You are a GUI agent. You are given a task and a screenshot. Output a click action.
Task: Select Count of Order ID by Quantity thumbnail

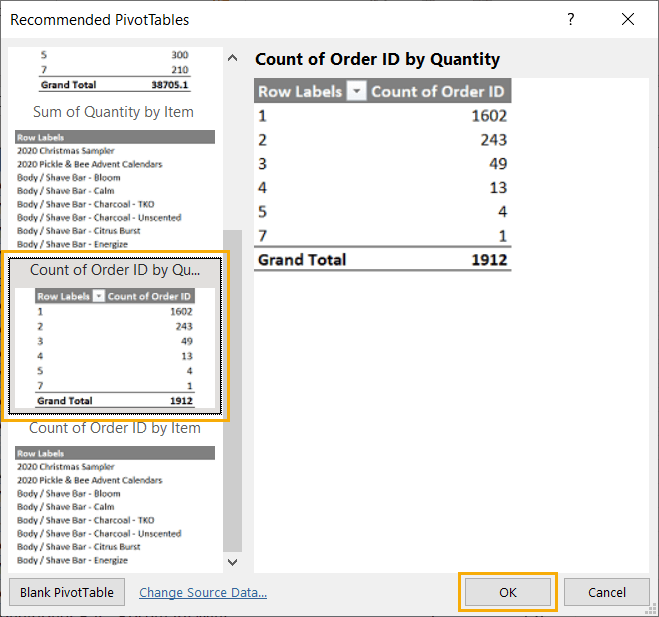[x=115, y=336]
